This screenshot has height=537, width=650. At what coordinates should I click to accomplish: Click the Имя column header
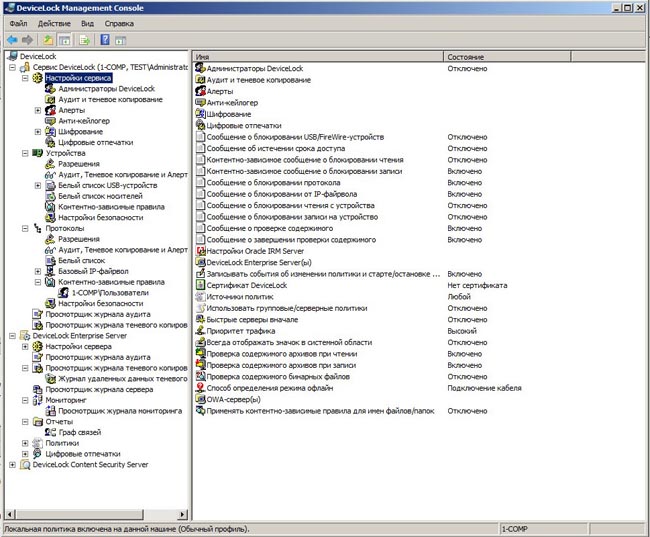[300, 57]
